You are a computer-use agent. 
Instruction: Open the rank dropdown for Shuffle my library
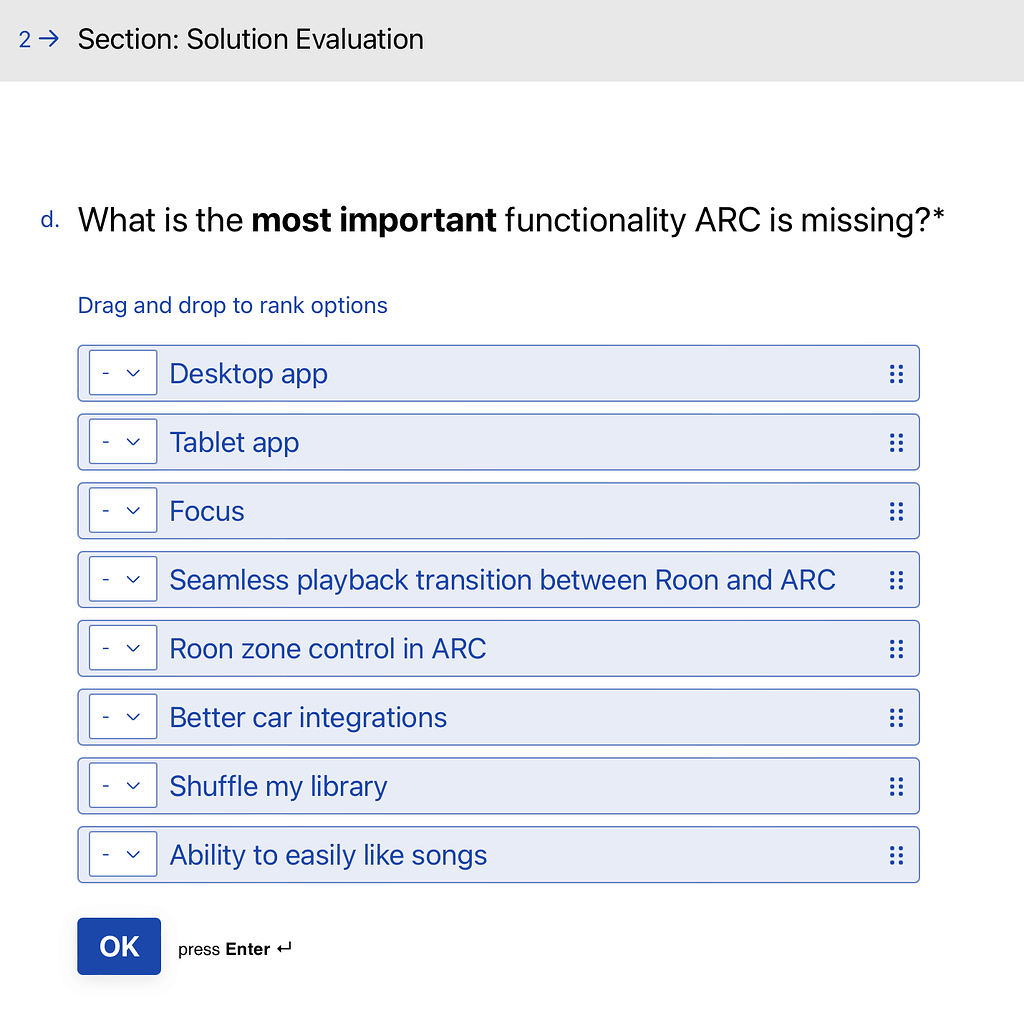click(x=122, y=785)
